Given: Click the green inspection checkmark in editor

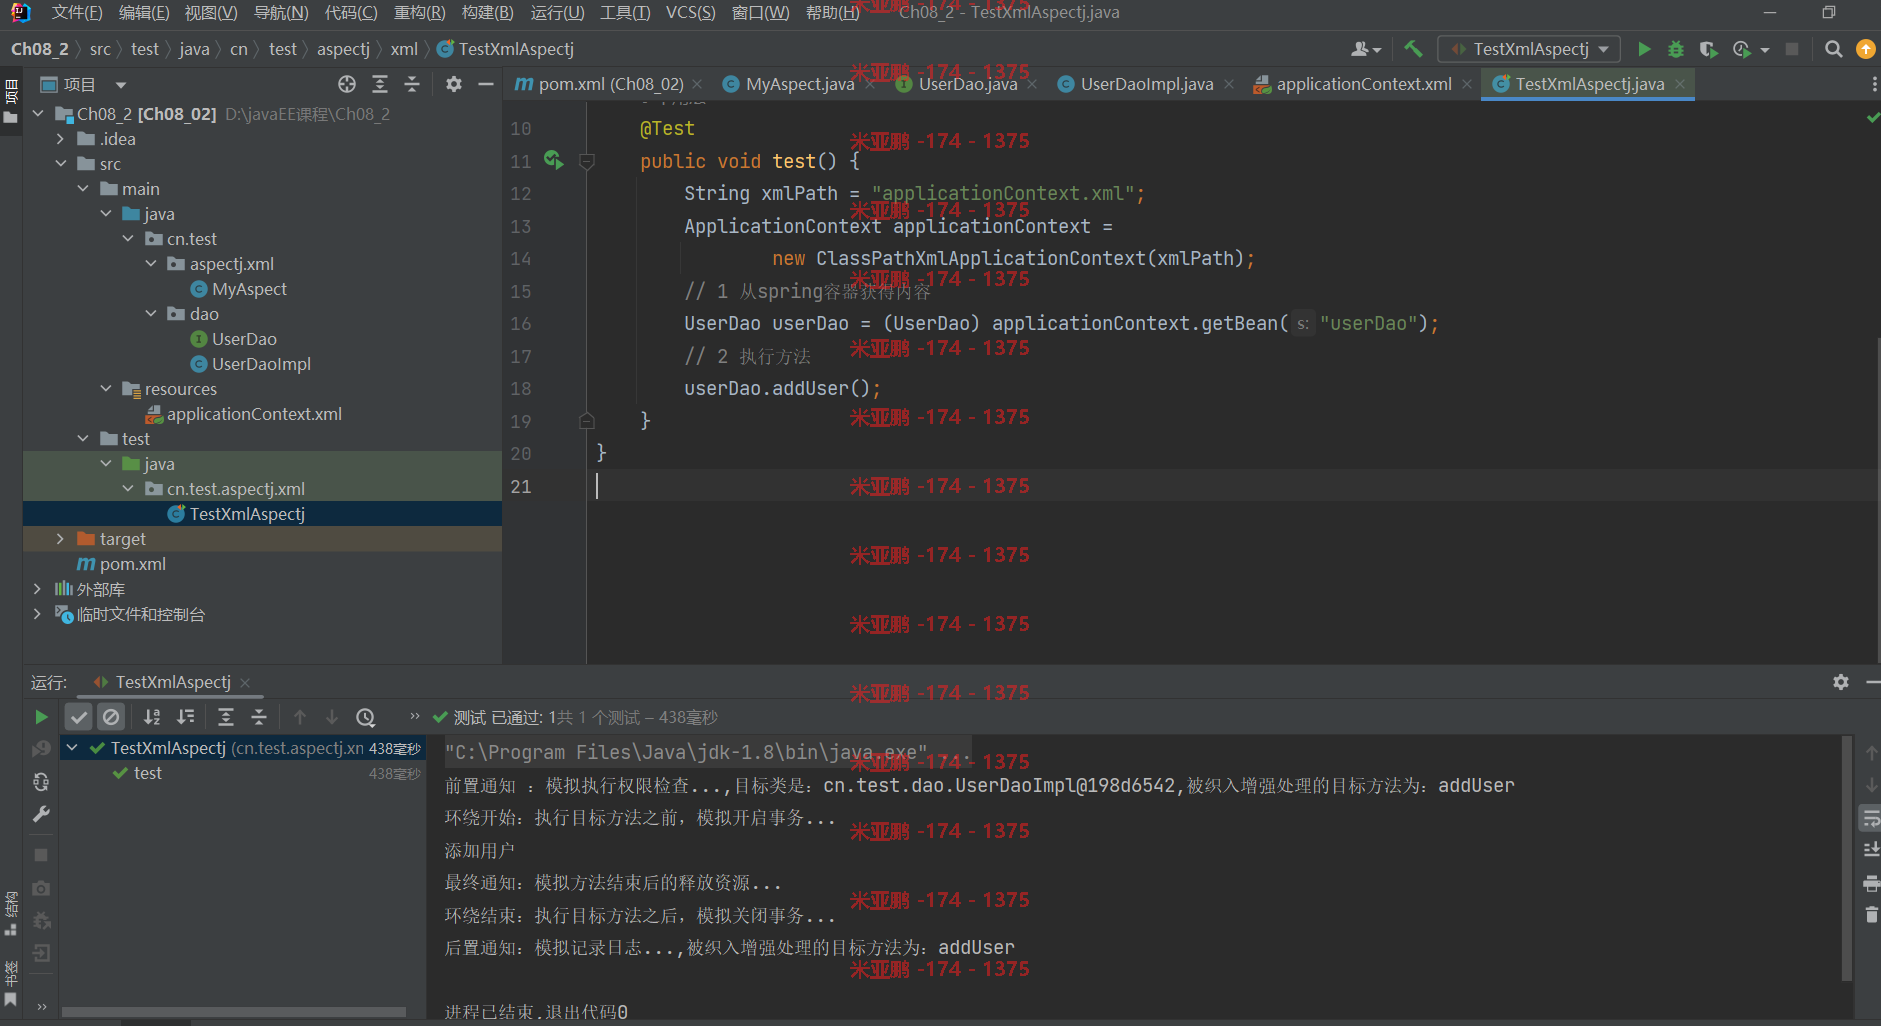Looking at the screenshot, I should point(1872,118).
